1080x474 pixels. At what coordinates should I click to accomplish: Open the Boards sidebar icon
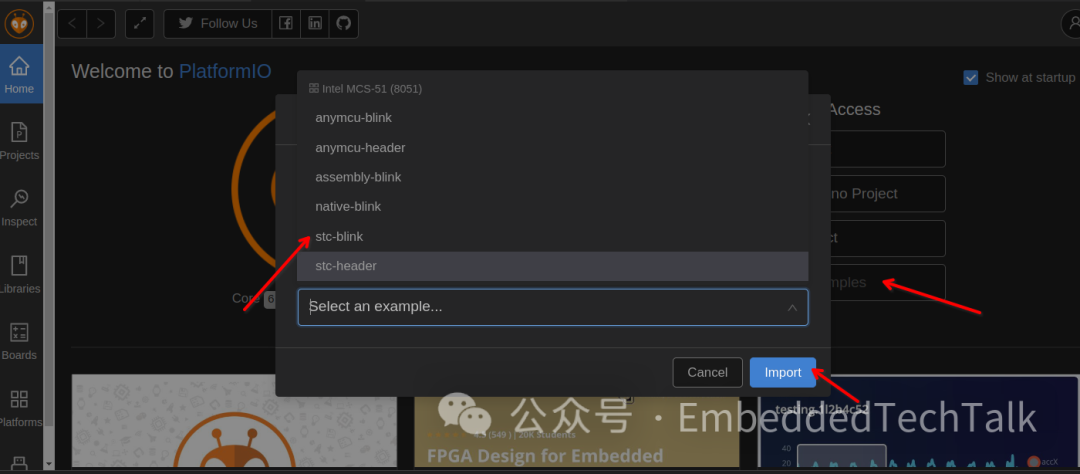coord(19,340)
